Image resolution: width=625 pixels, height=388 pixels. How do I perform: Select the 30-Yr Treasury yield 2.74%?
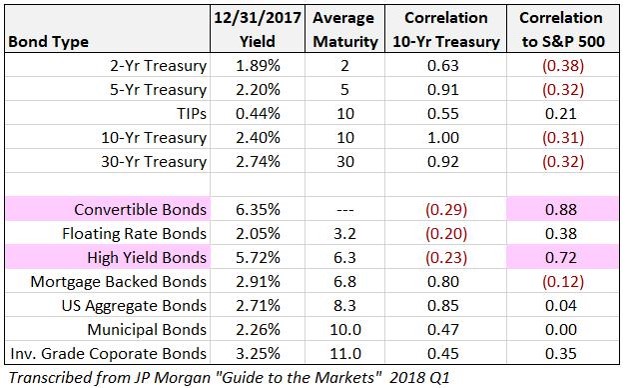coord(257,161)
